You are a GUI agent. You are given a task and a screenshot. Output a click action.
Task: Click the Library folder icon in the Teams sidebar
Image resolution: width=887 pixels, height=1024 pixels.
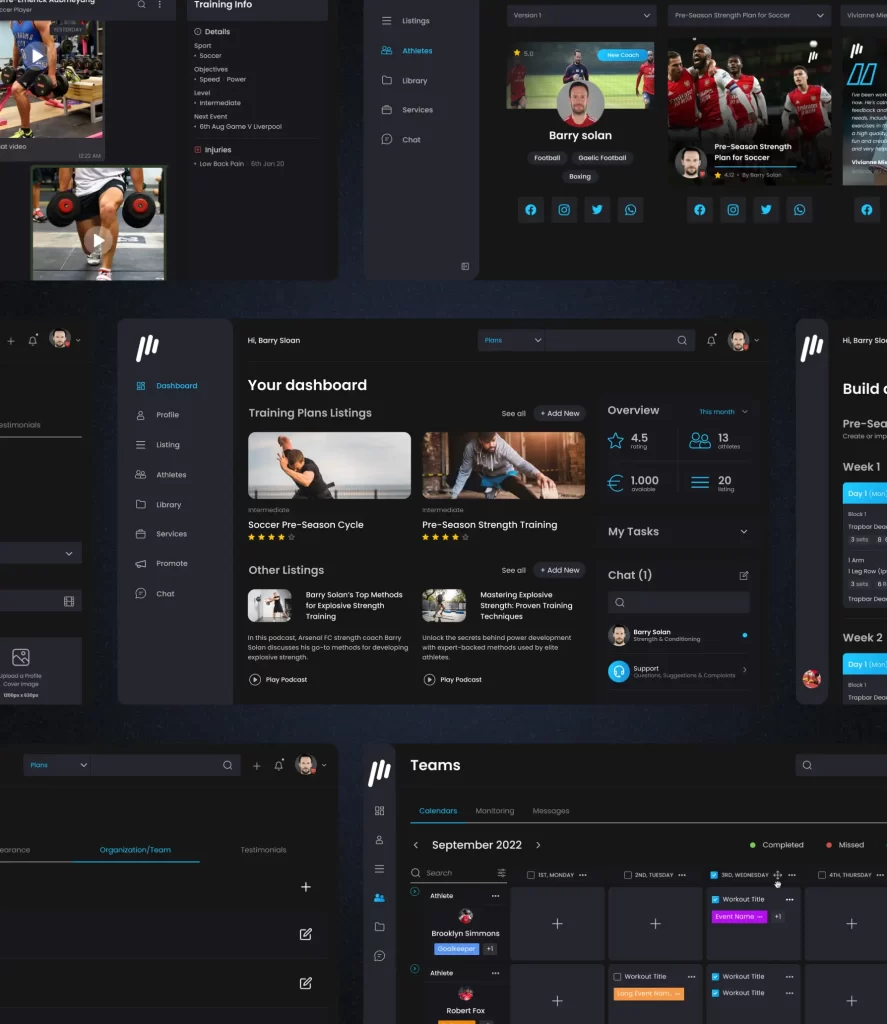tap(379, 927)
